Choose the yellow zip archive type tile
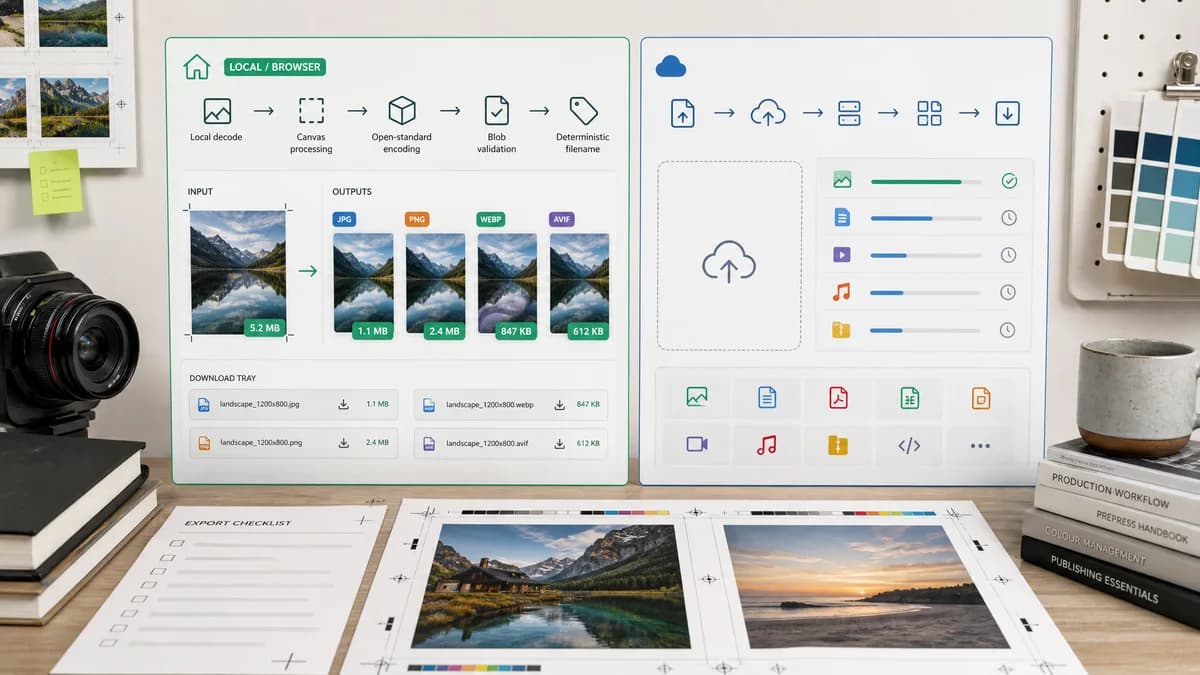This screenshot has height=675, width=1200. (838, 445)
